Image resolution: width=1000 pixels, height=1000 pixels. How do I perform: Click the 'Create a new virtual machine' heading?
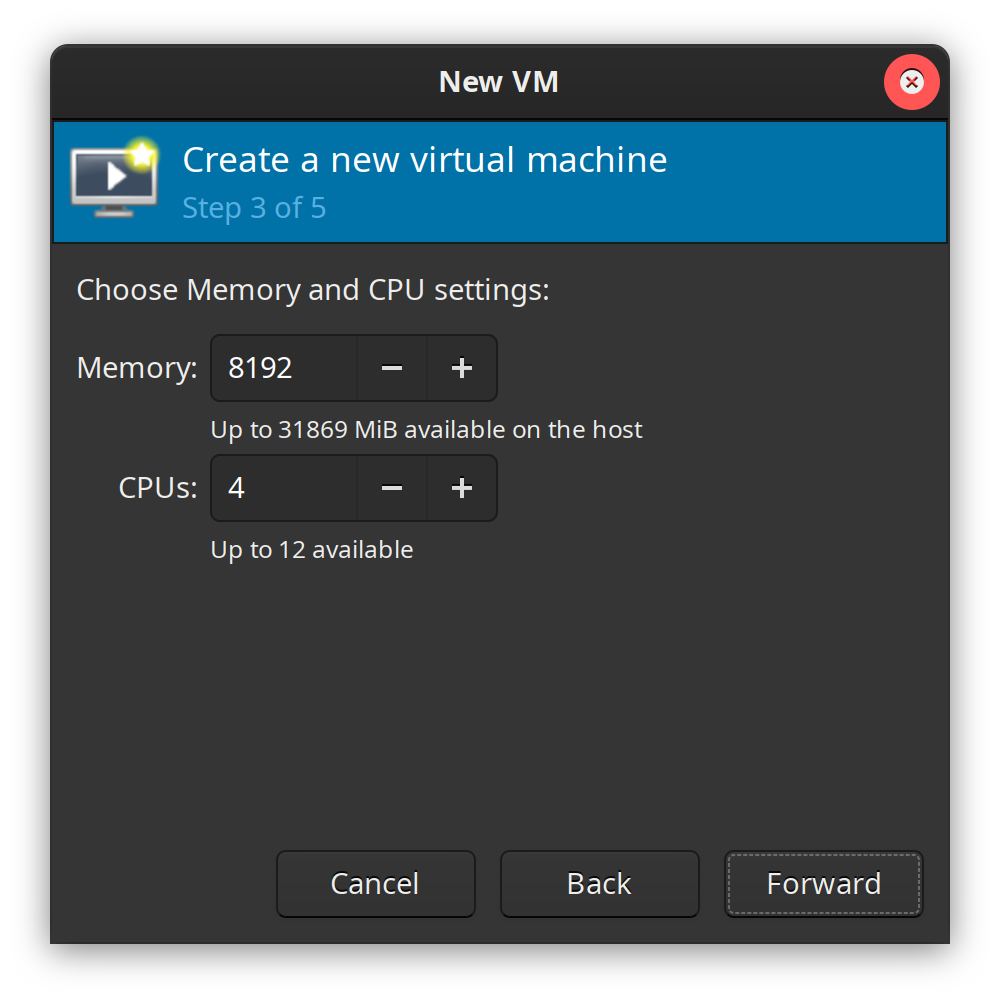pyautogui.click(x=424, y=160)
